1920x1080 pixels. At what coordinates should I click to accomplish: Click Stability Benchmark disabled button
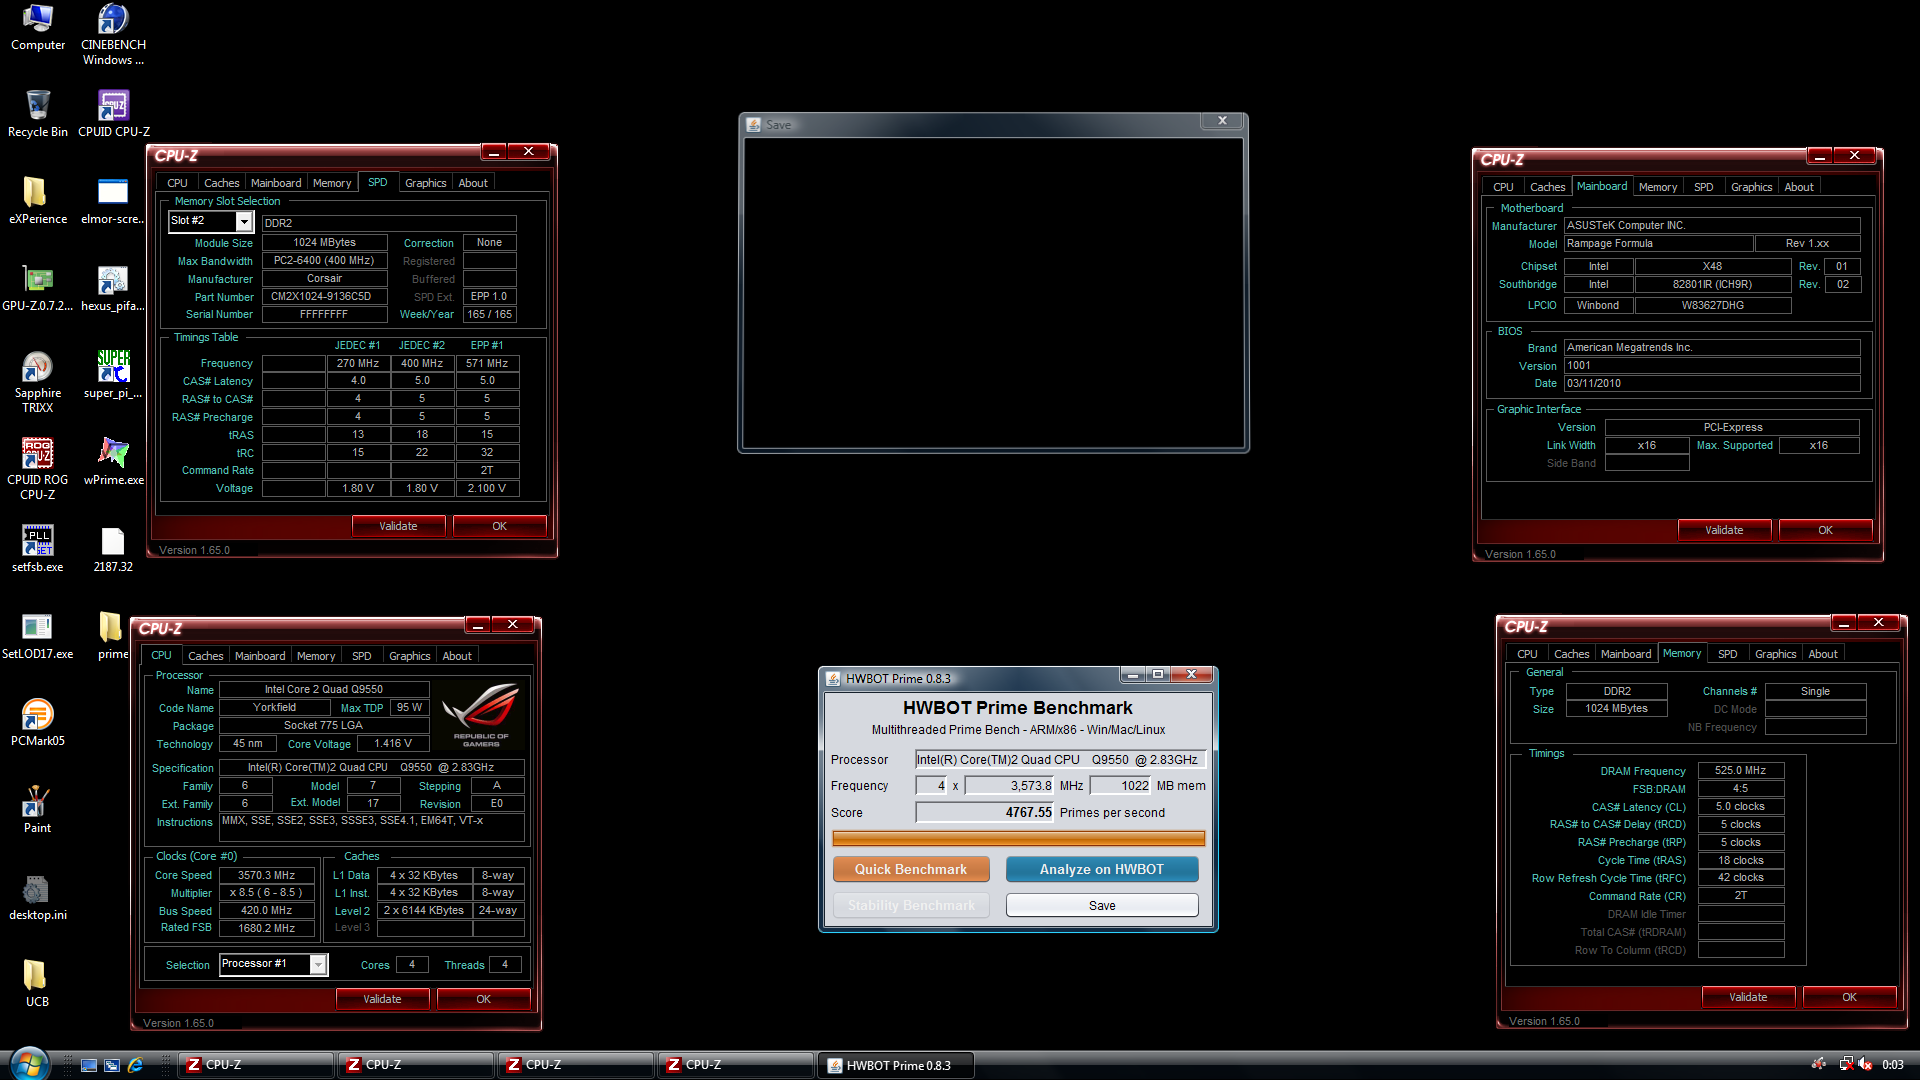[x=911, y=905]
